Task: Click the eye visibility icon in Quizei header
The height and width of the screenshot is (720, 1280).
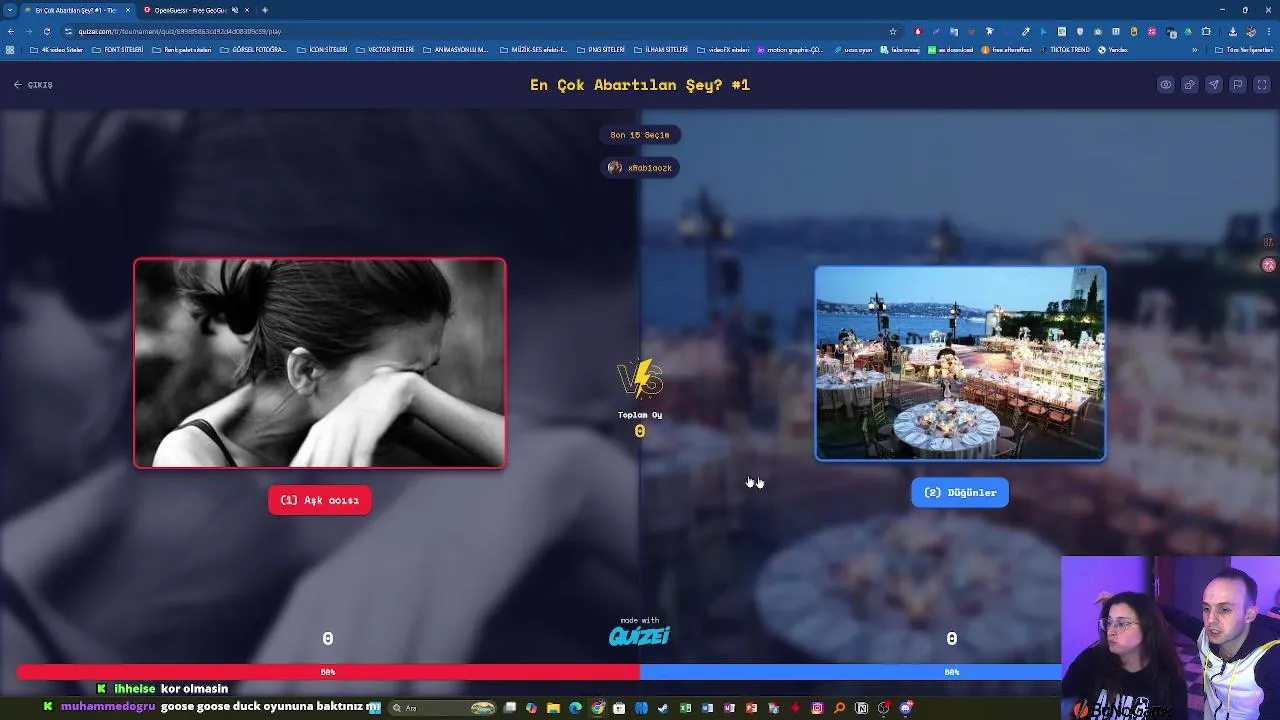Action: pos(1166,85)
